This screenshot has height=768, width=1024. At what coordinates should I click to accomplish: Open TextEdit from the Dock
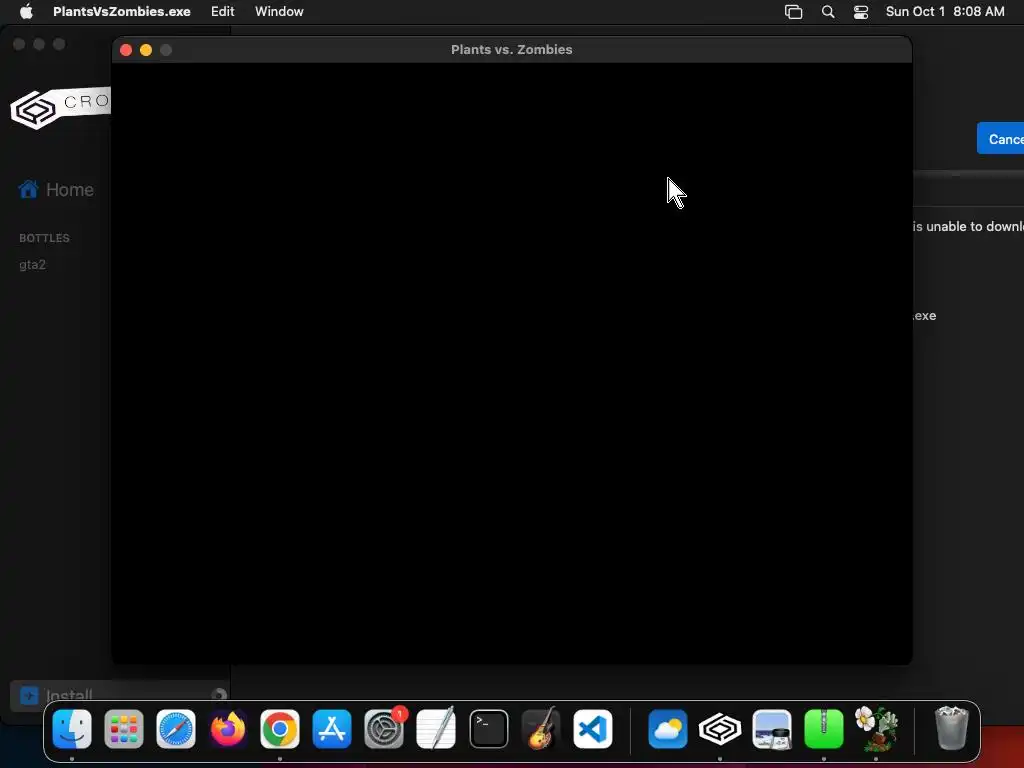(436, 729)
